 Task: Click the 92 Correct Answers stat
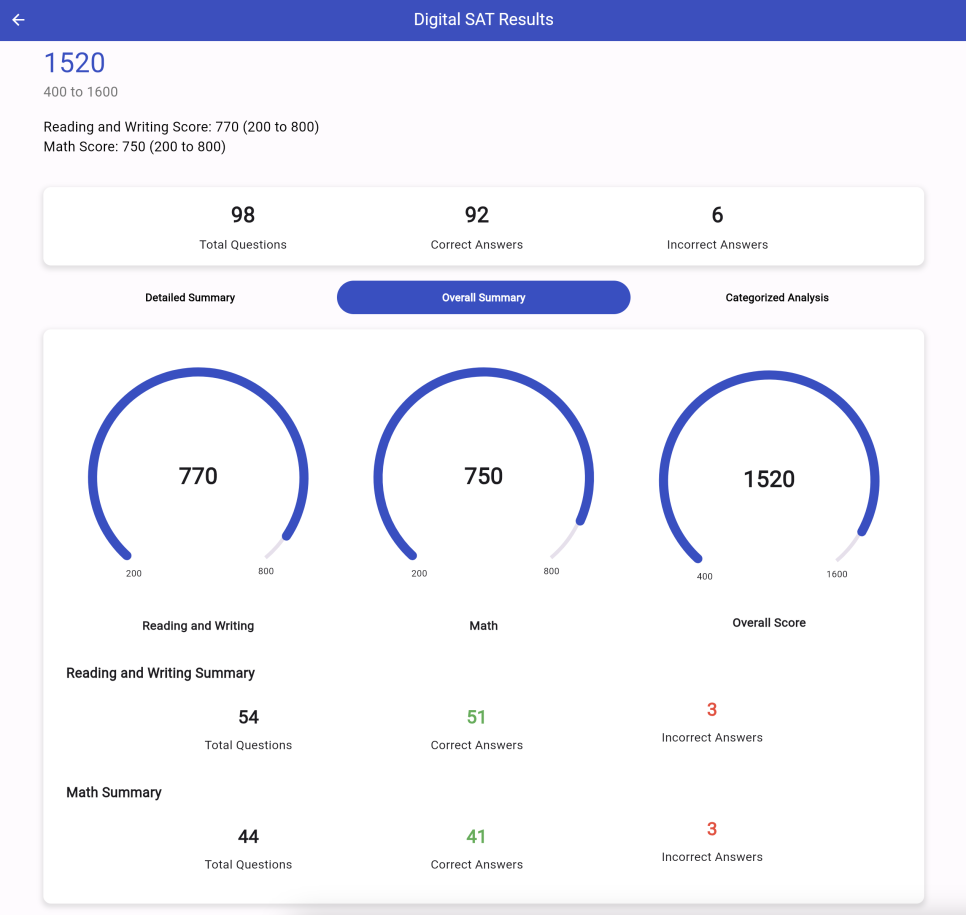point(477,226)
